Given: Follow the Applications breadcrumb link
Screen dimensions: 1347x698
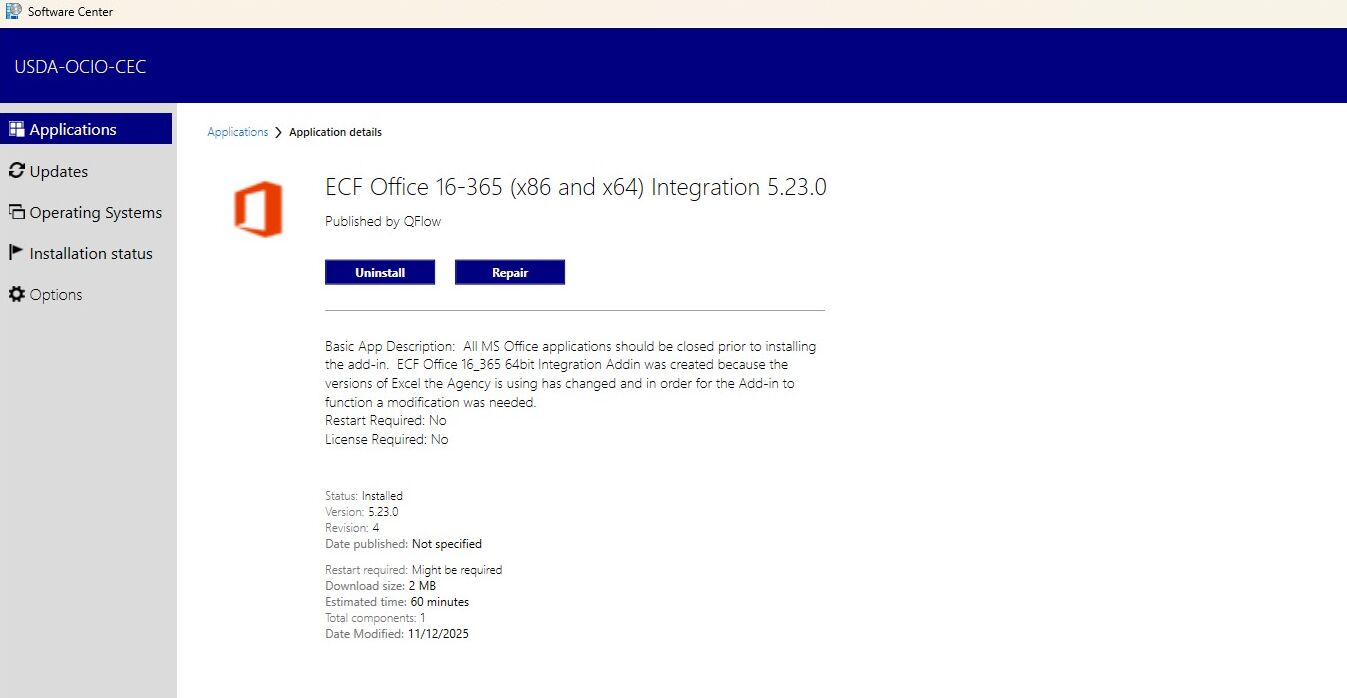Looking at the screenshot, I should point(238,132).
